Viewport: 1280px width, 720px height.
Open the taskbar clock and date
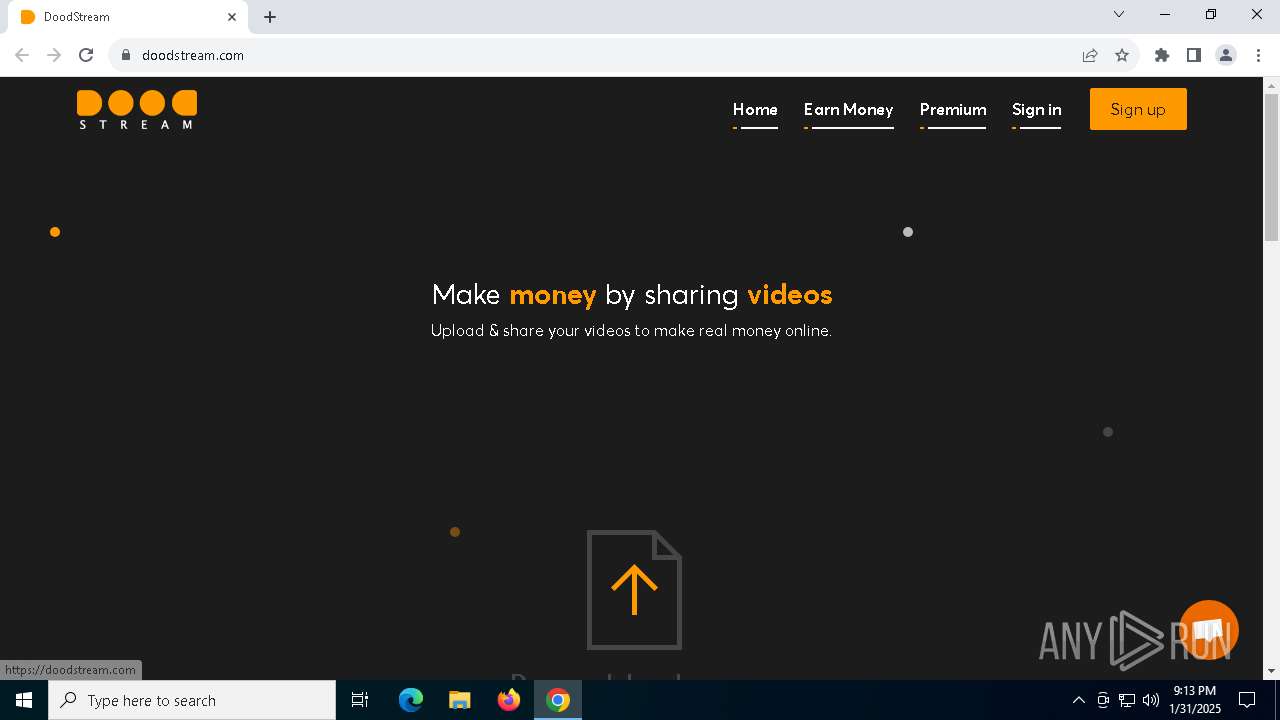pos(1195,700)
